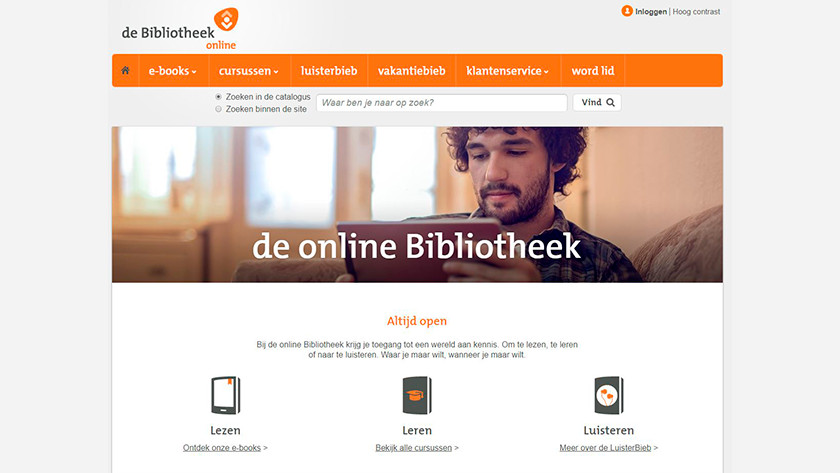840x473 pixels.
Task: Open the vakantiebieb menu item
Action: 411,71
